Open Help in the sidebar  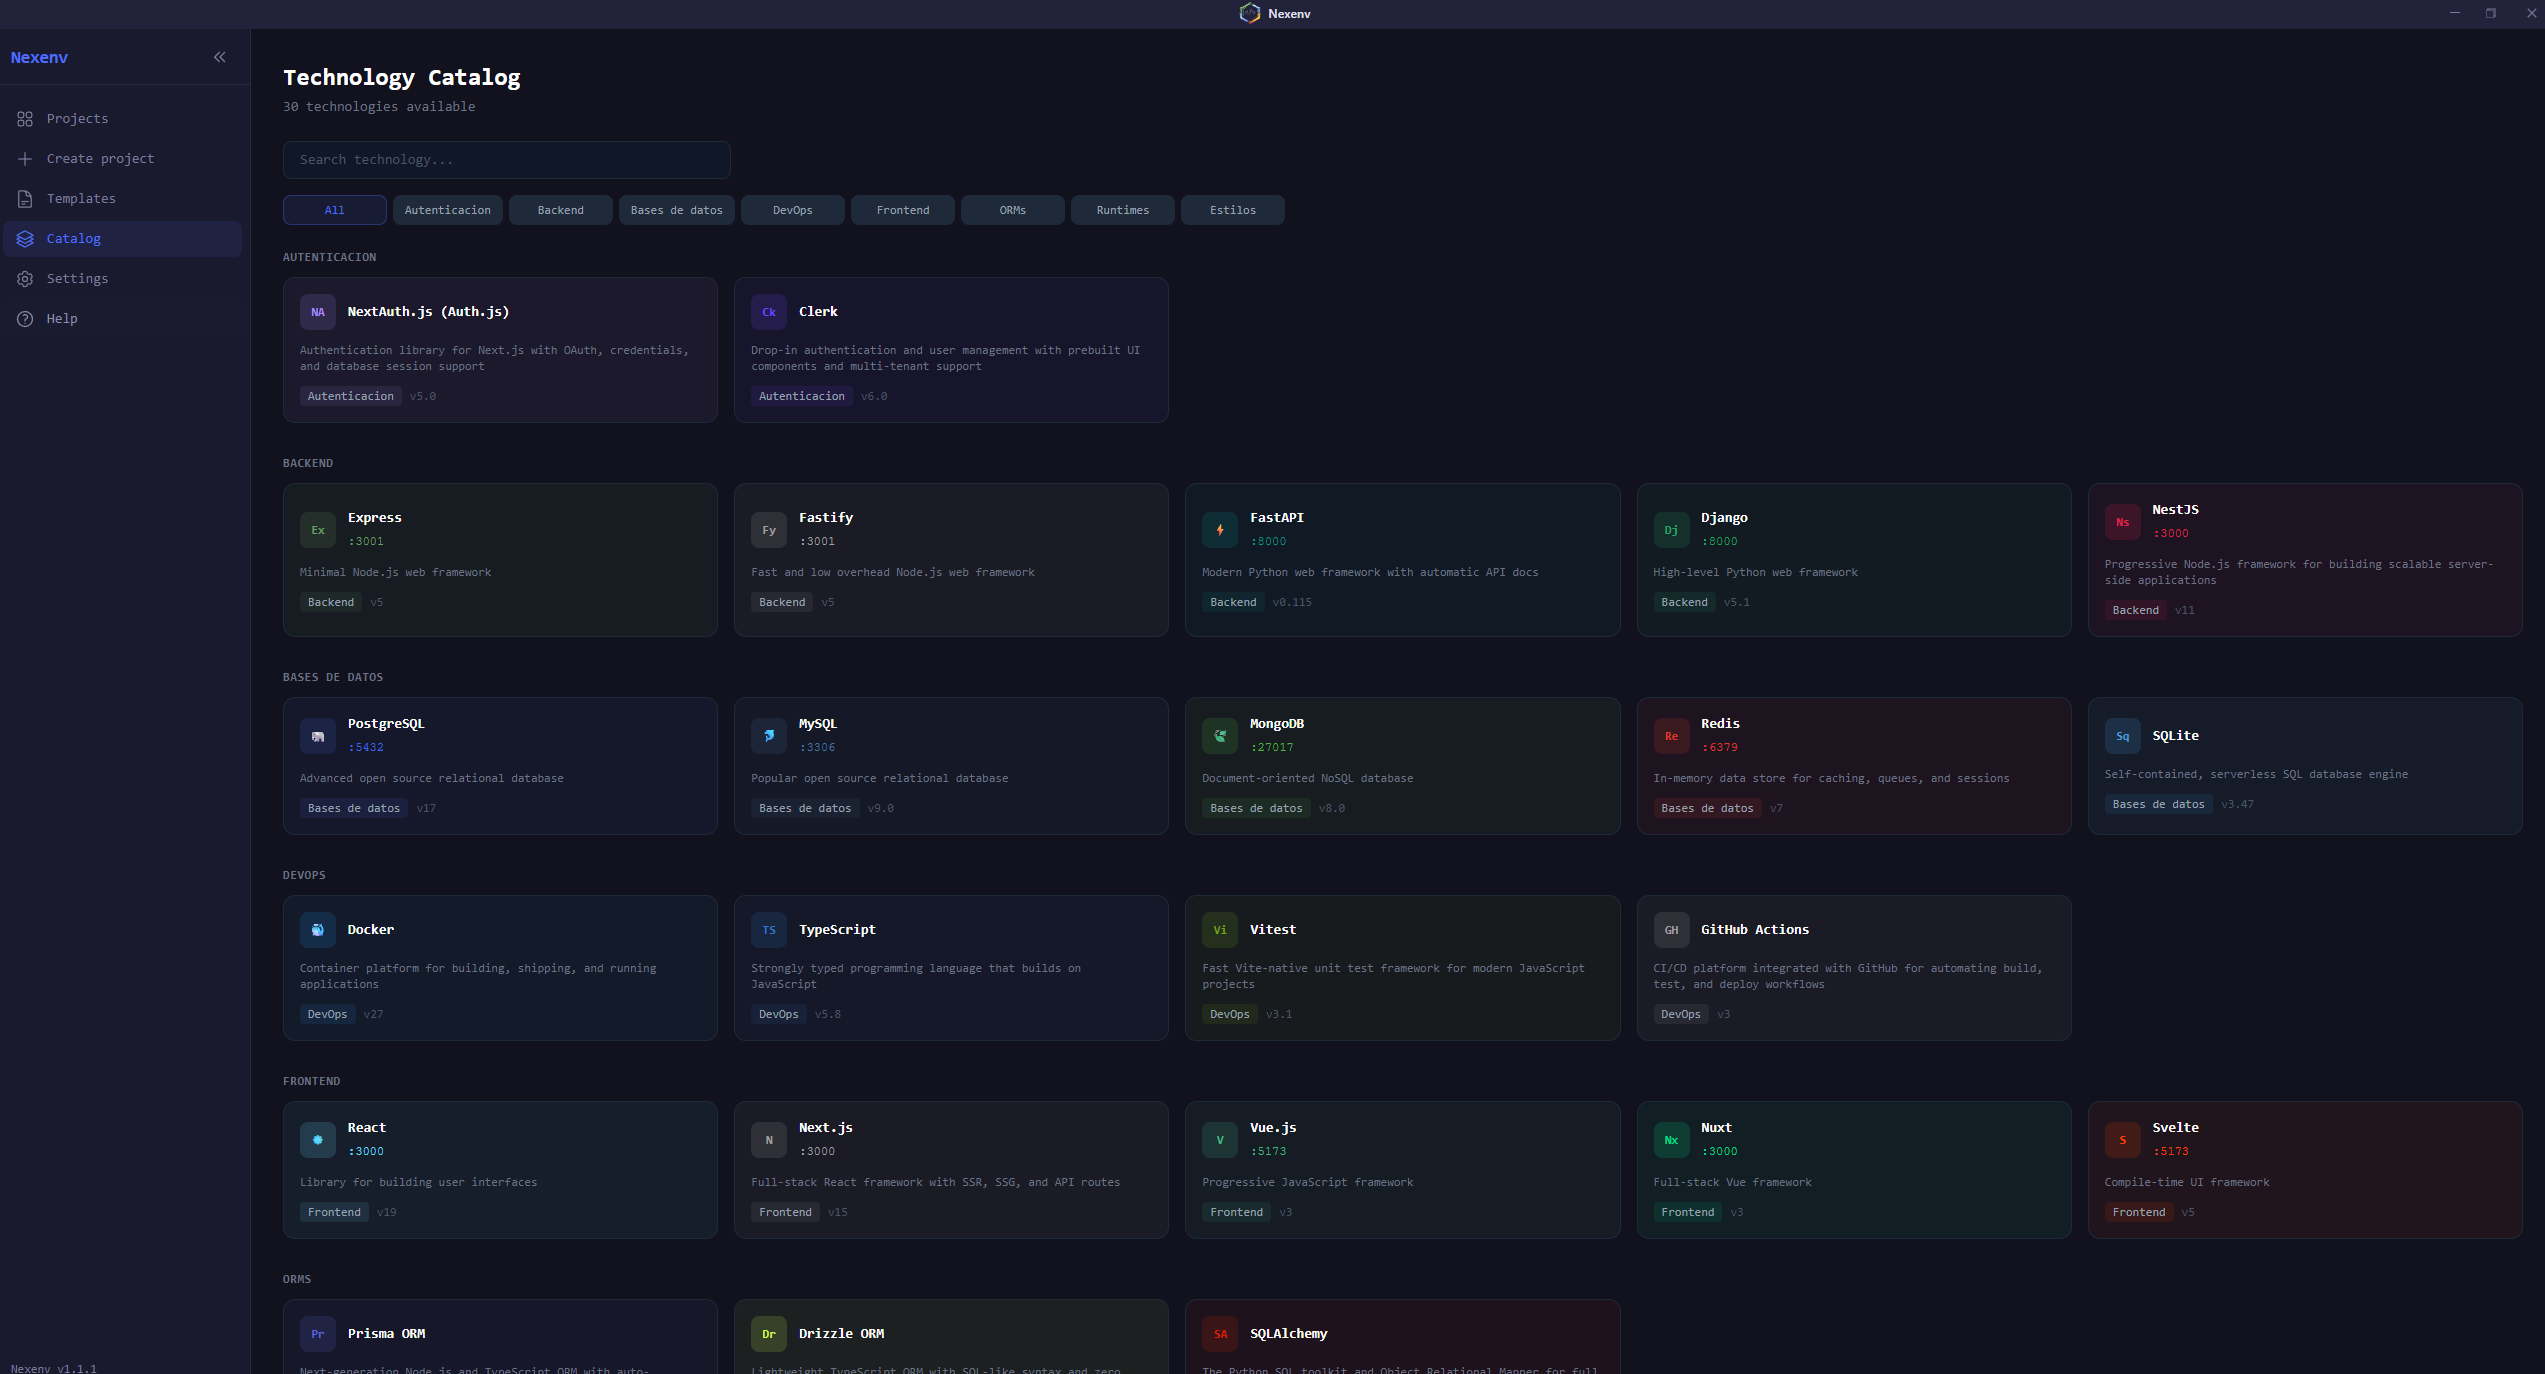pos(123,319)
